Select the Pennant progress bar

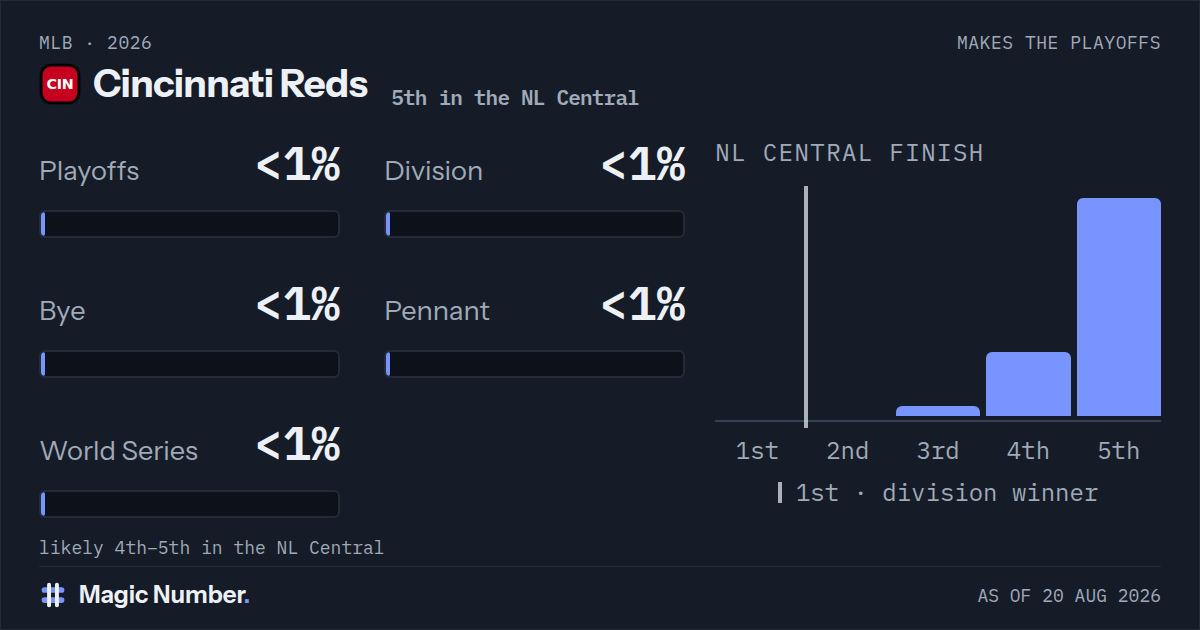[x=535, y=364]
